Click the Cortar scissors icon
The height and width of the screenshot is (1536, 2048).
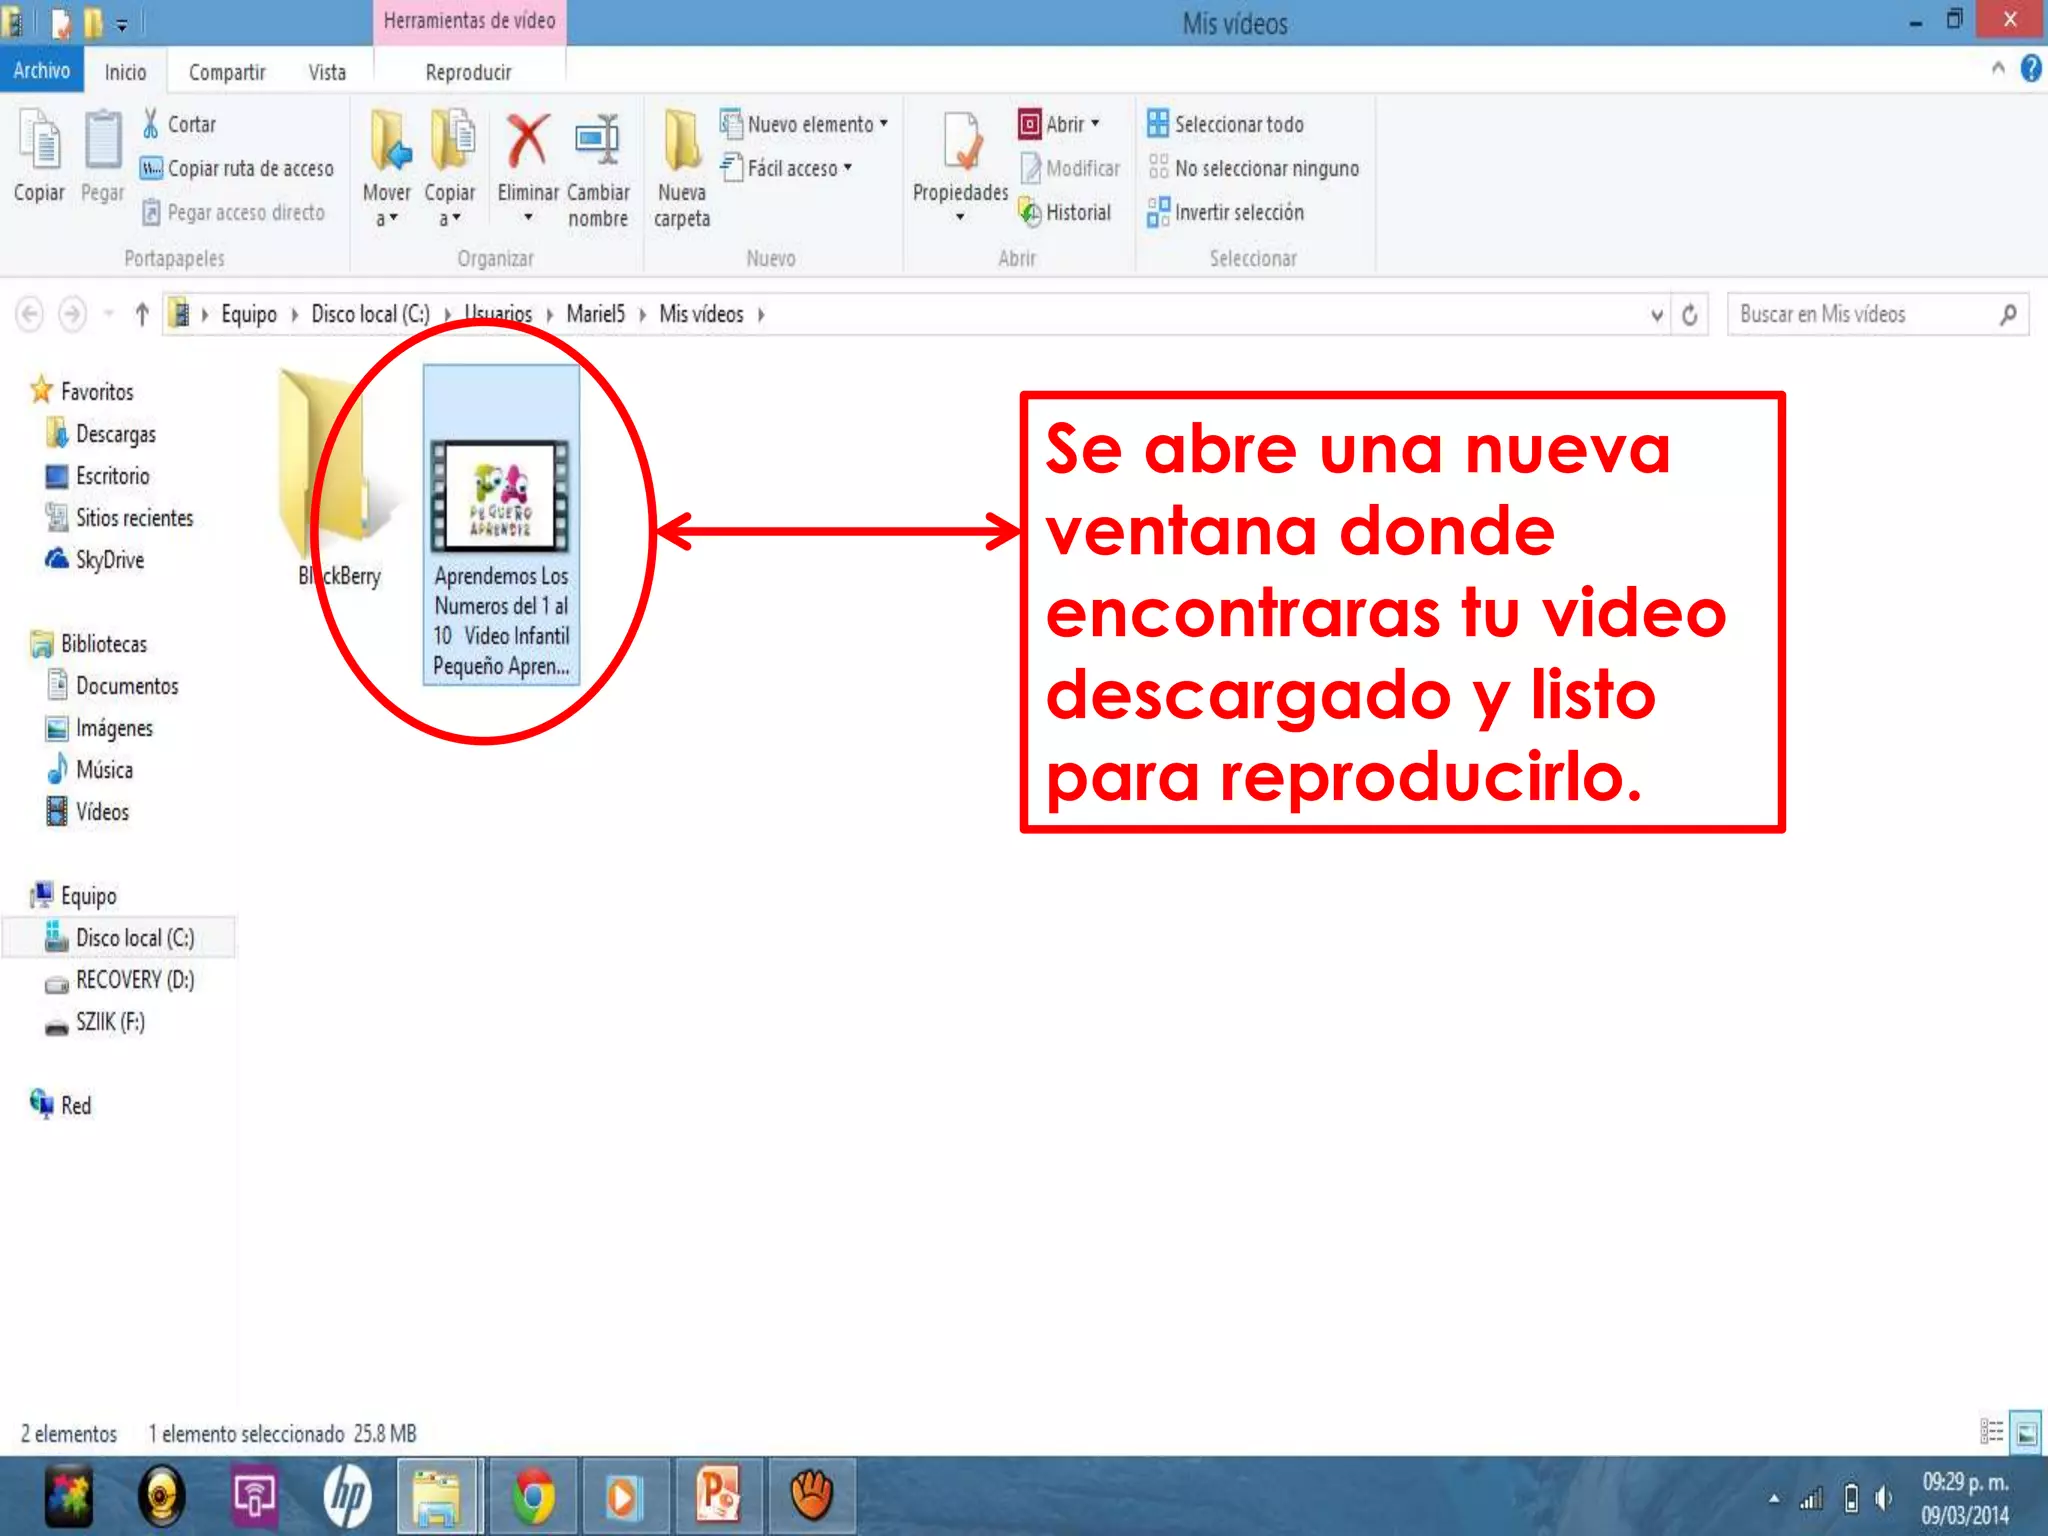pos(151,124)
